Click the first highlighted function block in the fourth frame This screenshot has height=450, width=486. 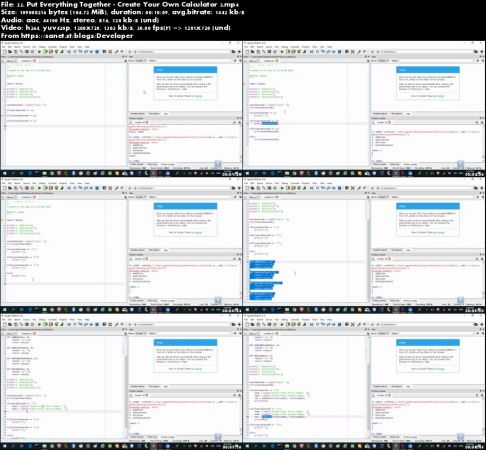[262, 264]
